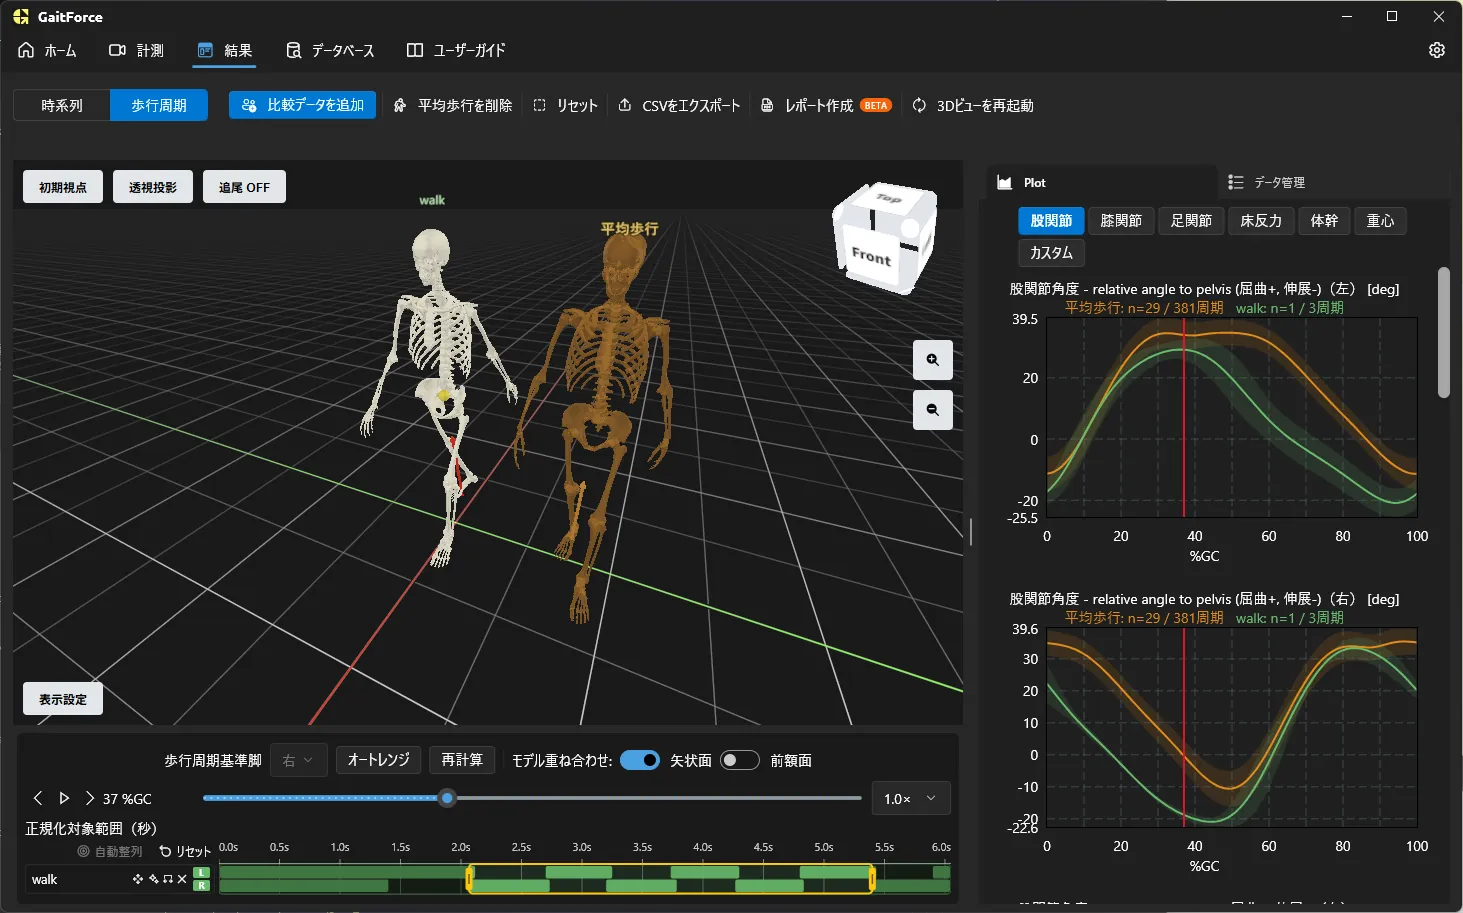Open the ホーム tab
The width and height of the screenshot is (1463, 913).
(47, 50)
